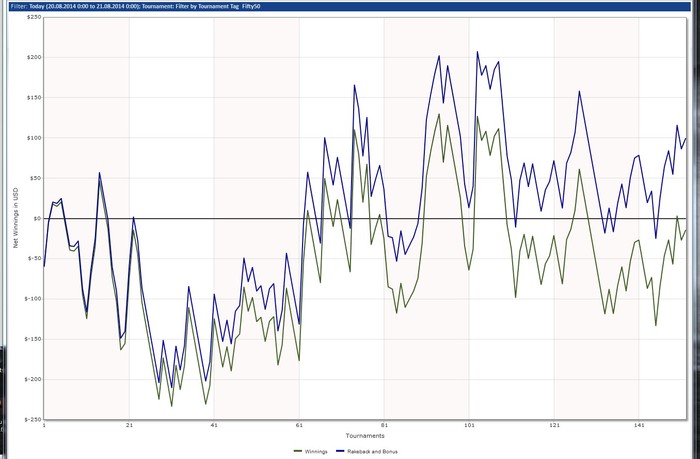The width and height of the screenshot is (700, 459).
Task: Toggle the Winnings series label in legend
Action: click(x=316, y=451)
